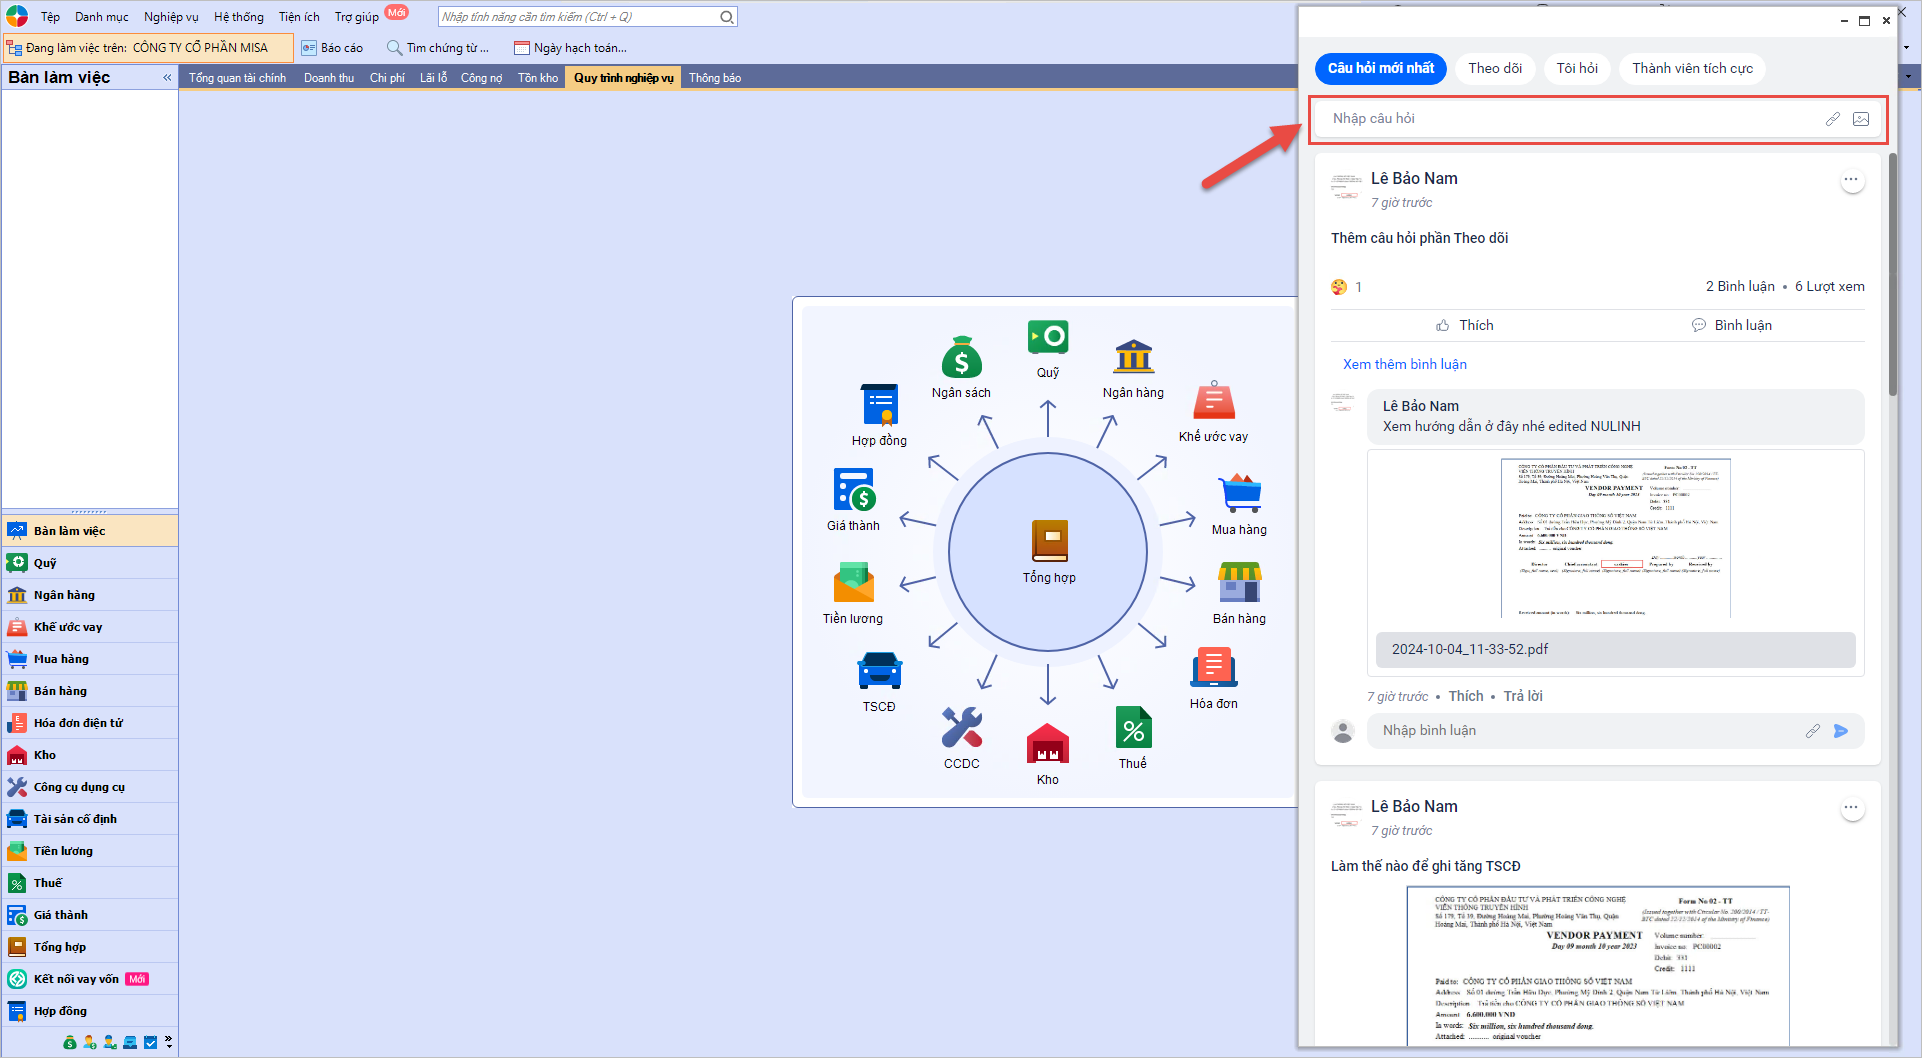Open the CCDC tools icon
The width and height of the screenshot is (1922, 1058).
[961, 728]
